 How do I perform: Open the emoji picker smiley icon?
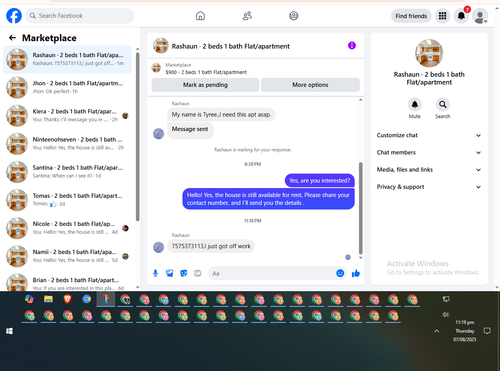point(340,273)
